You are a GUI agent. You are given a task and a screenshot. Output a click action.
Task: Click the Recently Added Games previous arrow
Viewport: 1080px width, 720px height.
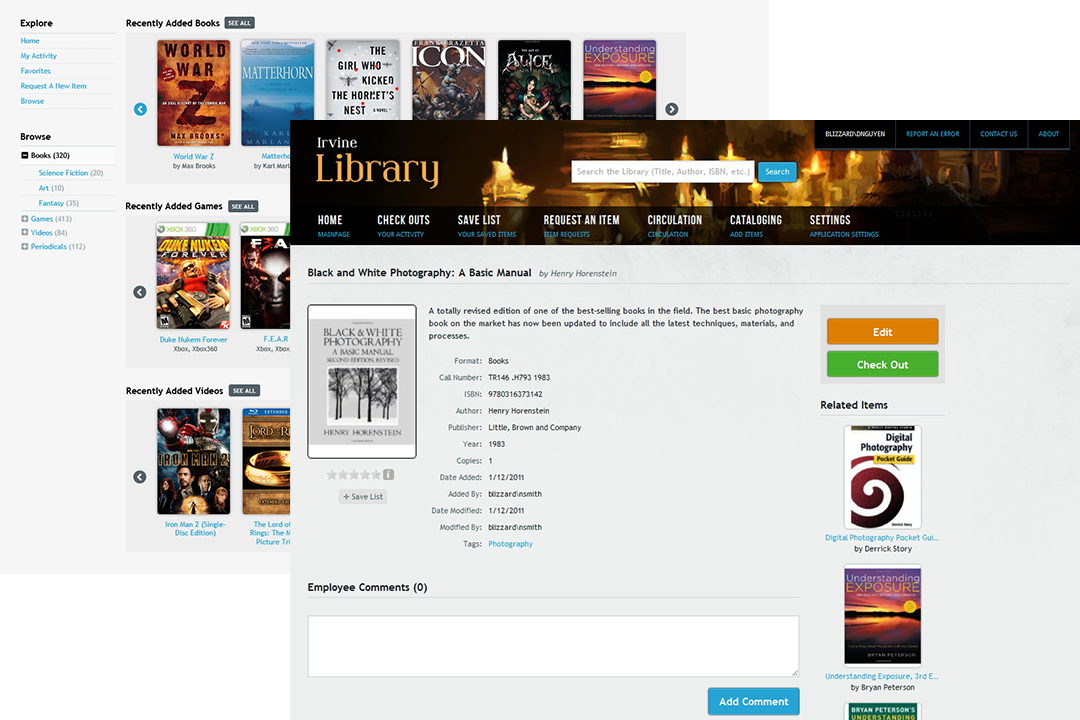140,292
